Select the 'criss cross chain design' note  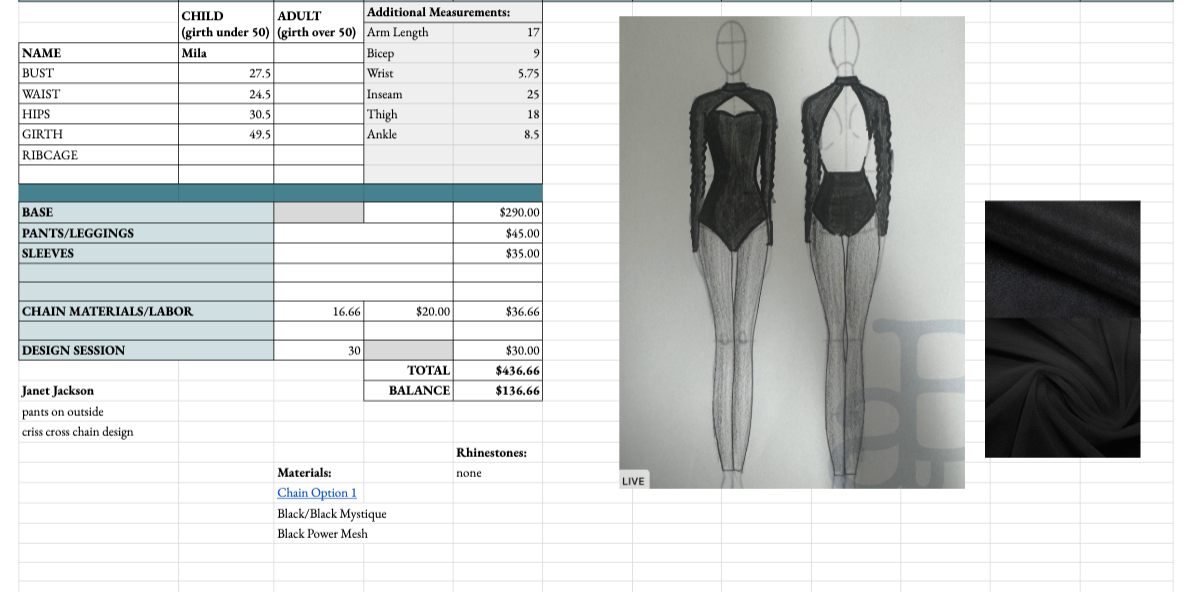98,432
